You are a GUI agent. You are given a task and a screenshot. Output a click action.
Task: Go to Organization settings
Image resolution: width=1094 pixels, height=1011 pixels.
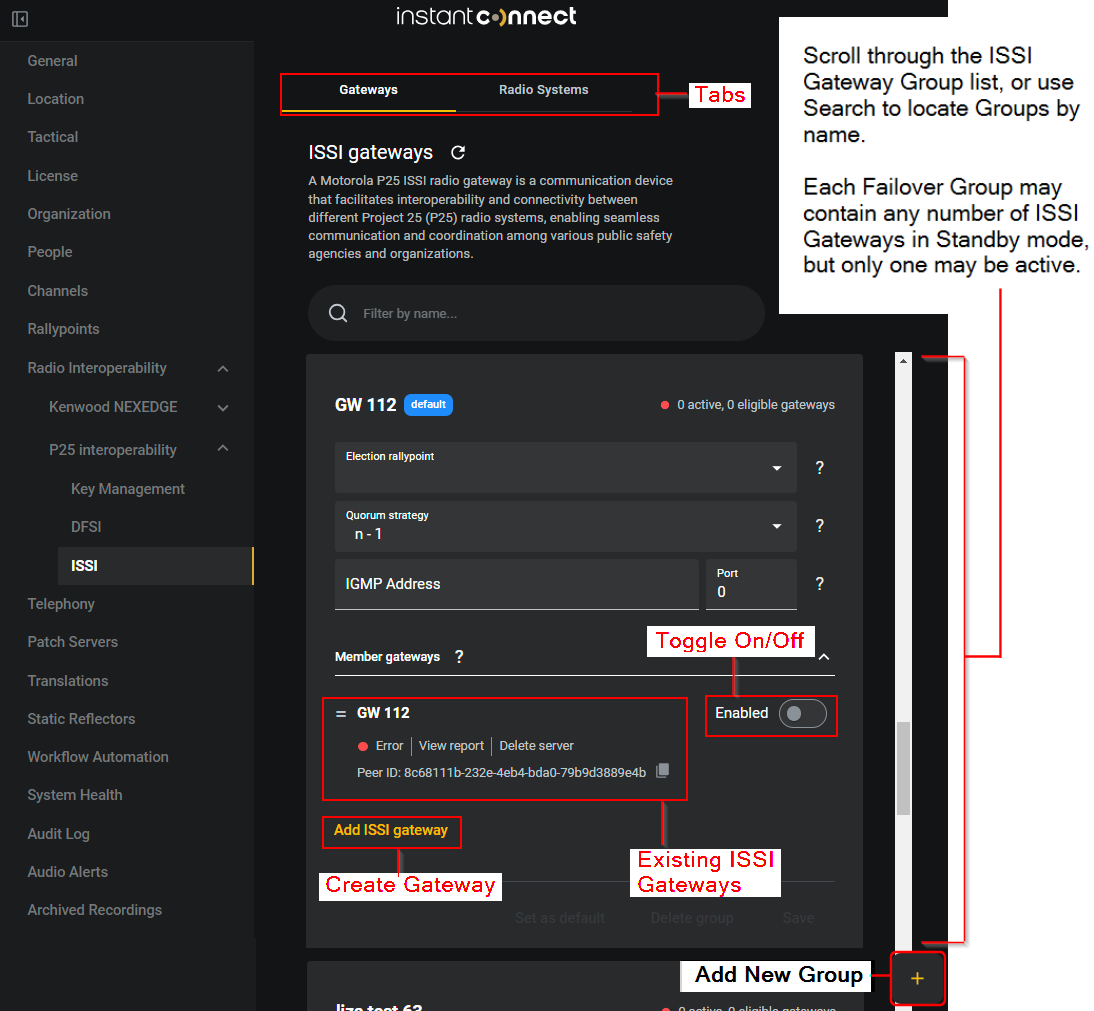(x=69, y=214)
